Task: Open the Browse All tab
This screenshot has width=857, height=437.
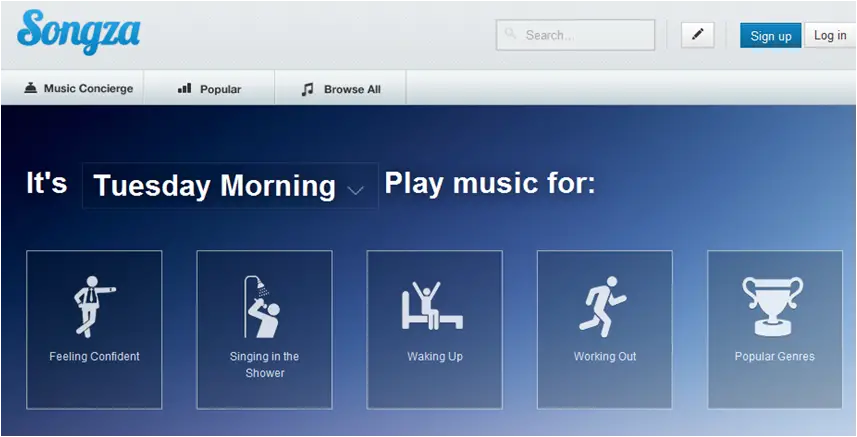Action: tap(341, 87)
